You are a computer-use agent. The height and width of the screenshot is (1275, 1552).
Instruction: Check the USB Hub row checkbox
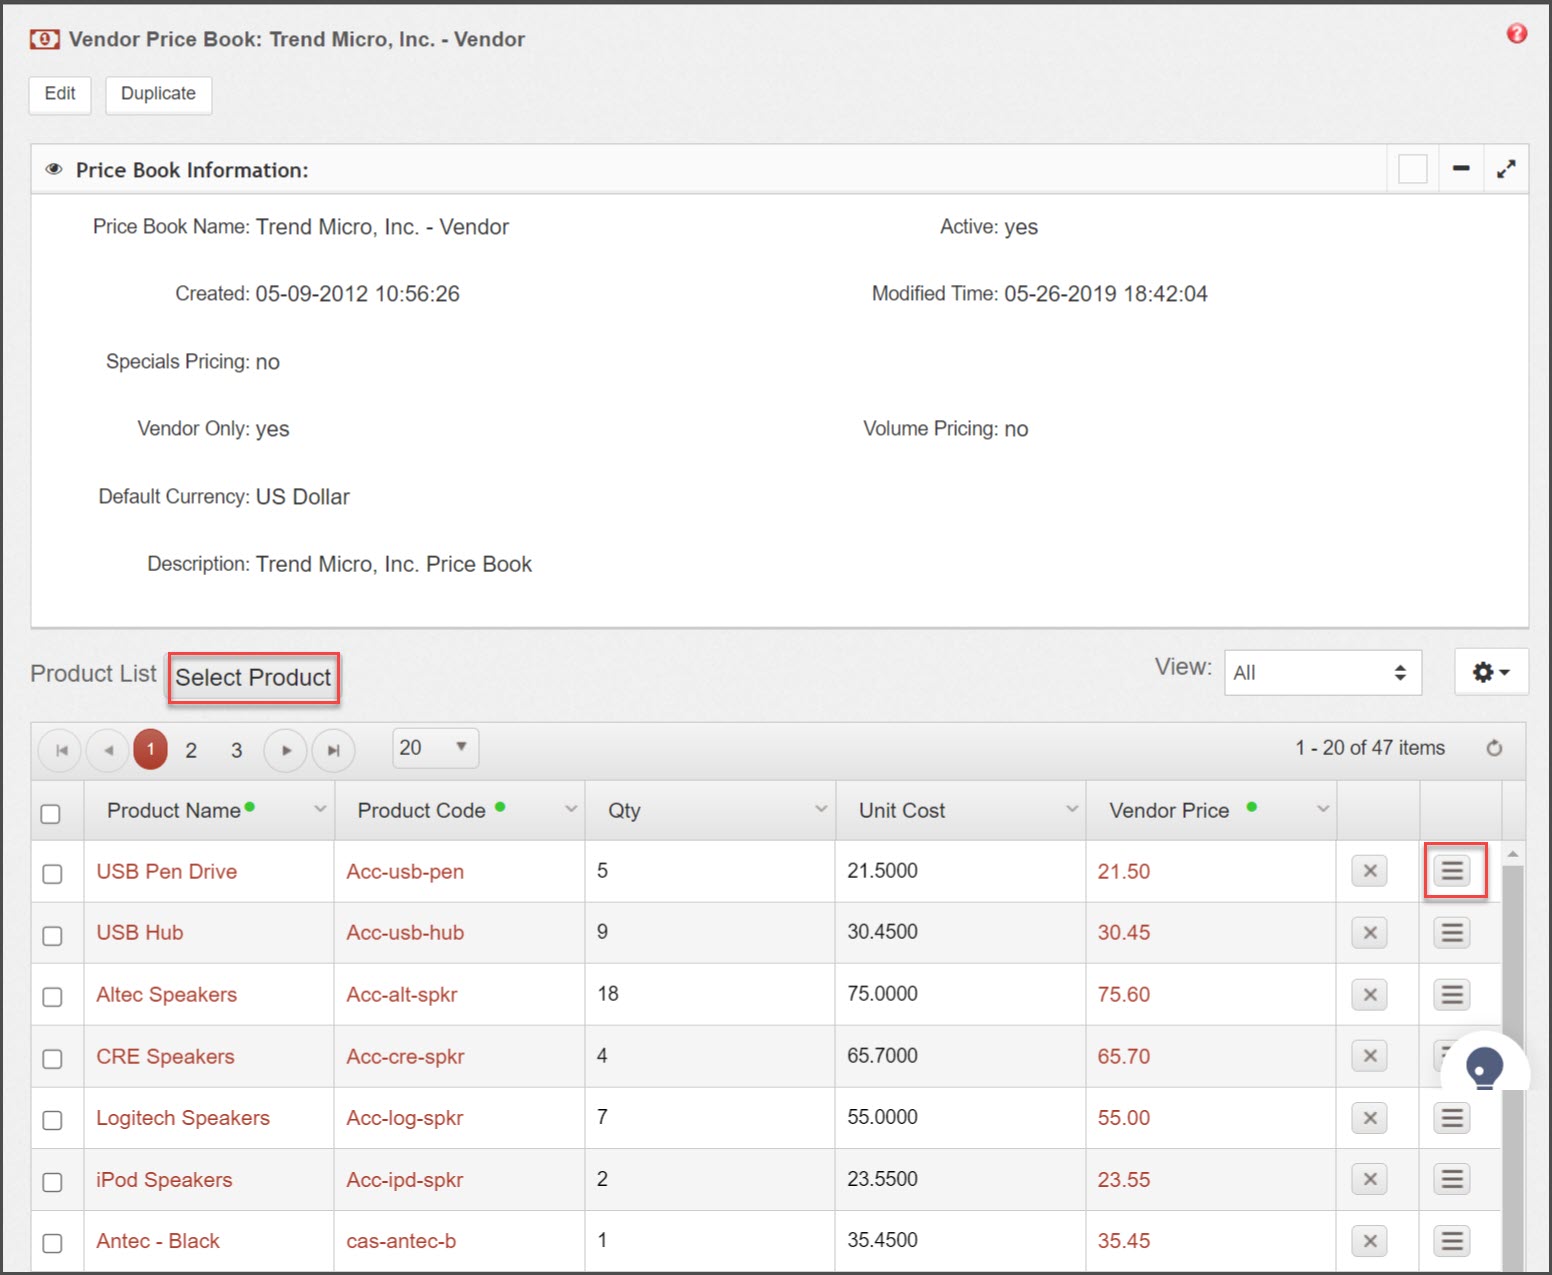[x=52, y=936]
